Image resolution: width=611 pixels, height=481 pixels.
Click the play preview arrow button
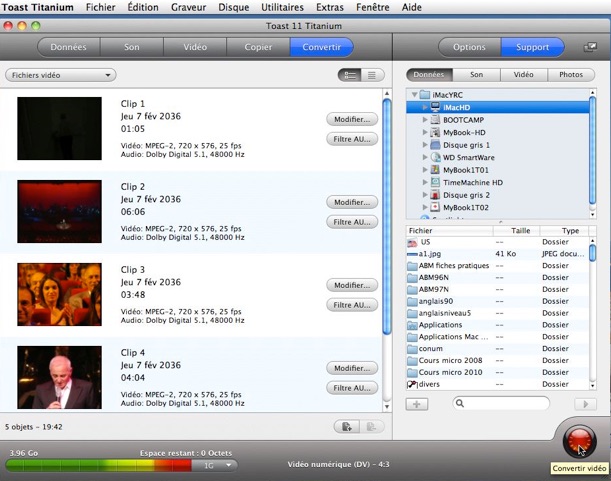point(585,404)
